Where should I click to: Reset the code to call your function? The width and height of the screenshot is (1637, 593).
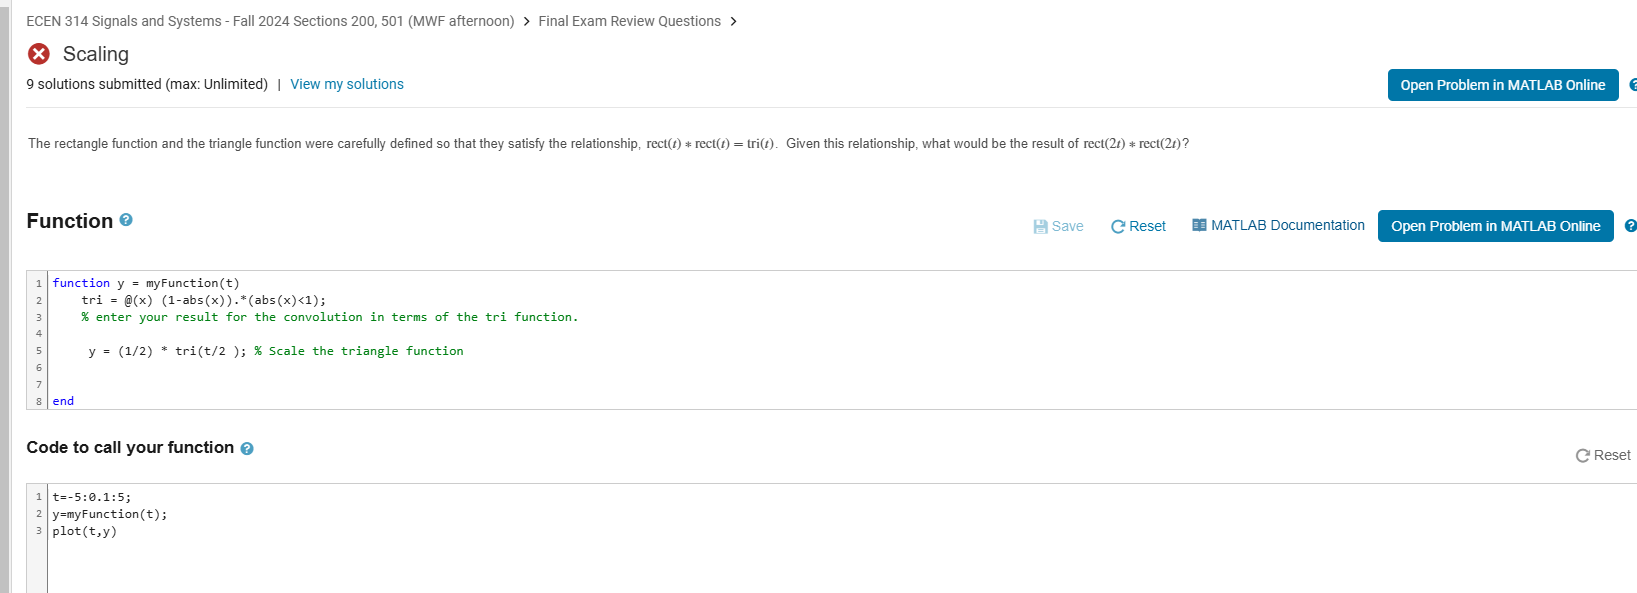1603,455
